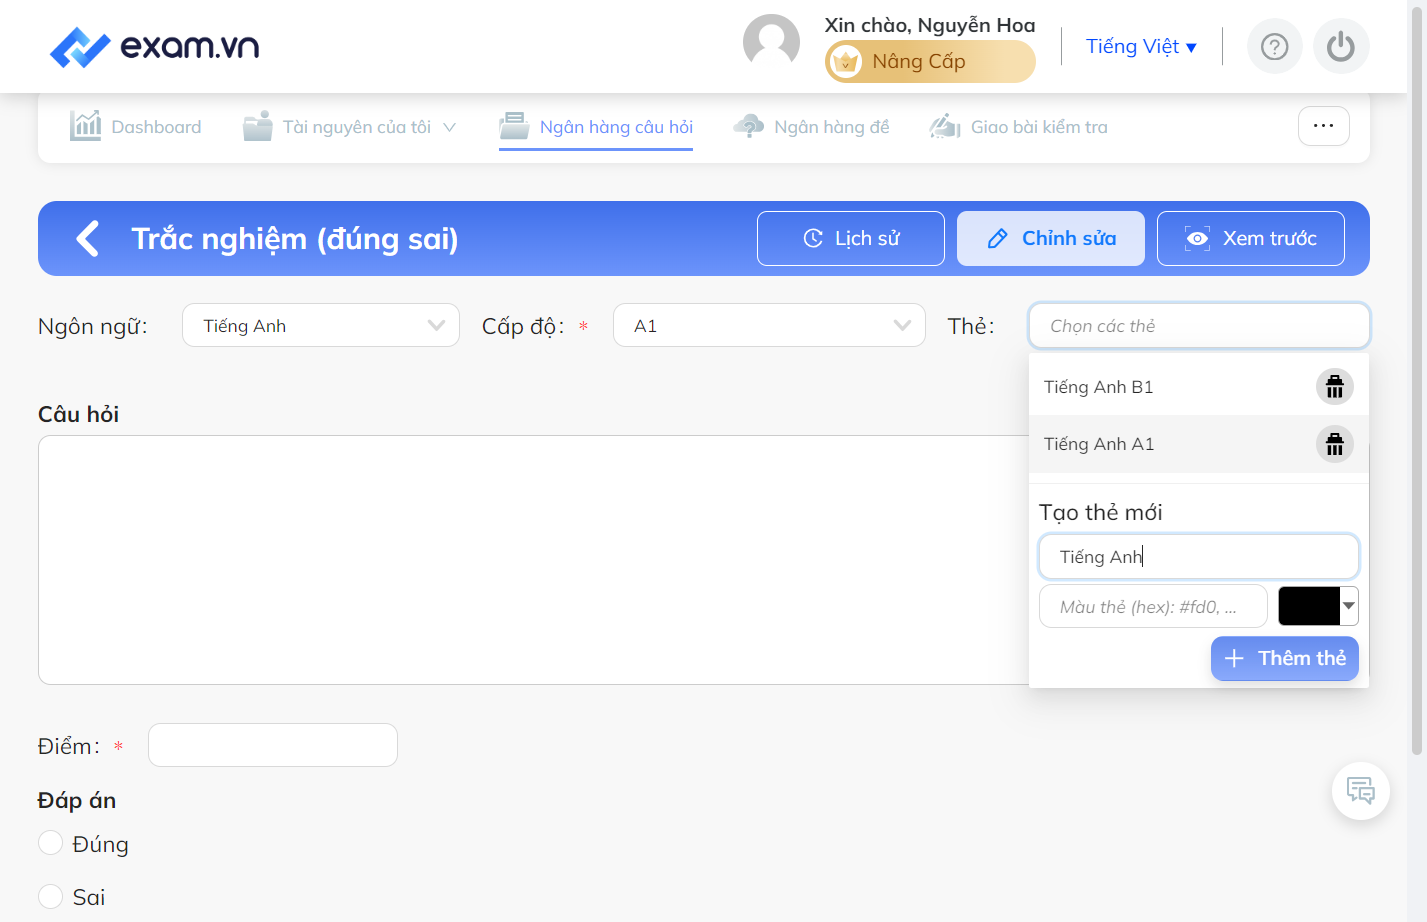Select the Đúng radio button

(50, 843)
